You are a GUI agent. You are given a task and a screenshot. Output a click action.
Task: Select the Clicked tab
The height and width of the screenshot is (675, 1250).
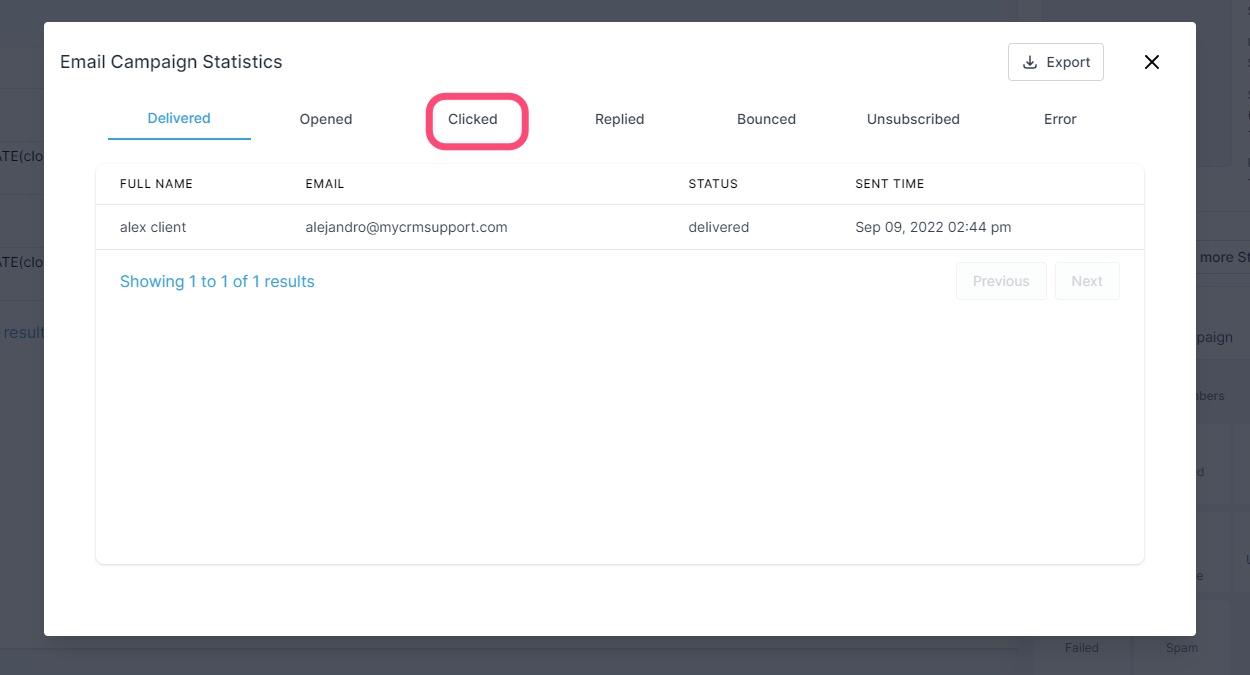473,119
